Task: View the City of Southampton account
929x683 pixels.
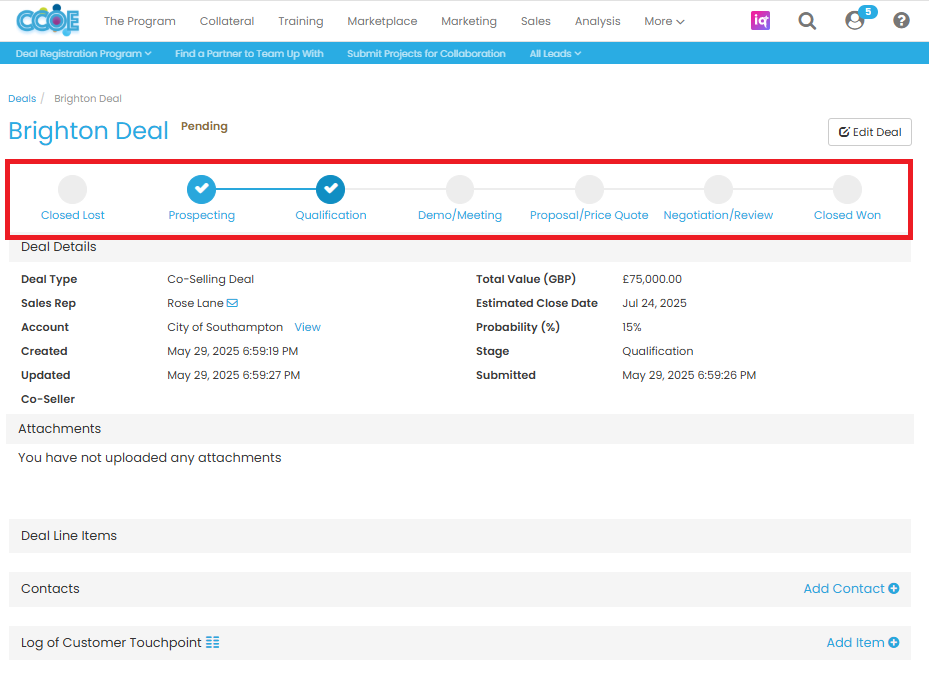Action: pos(307,327)
